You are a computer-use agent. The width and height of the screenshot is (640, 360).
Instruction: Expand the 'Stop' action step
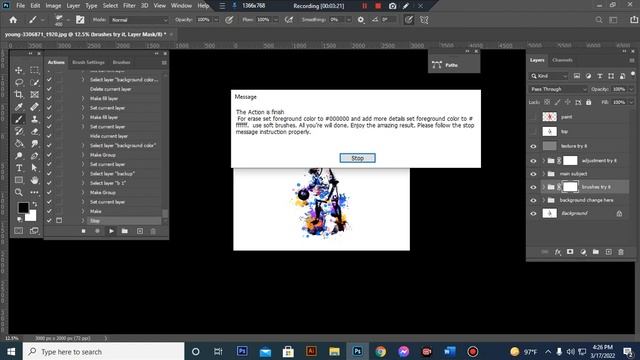click(x=83, y=221)
